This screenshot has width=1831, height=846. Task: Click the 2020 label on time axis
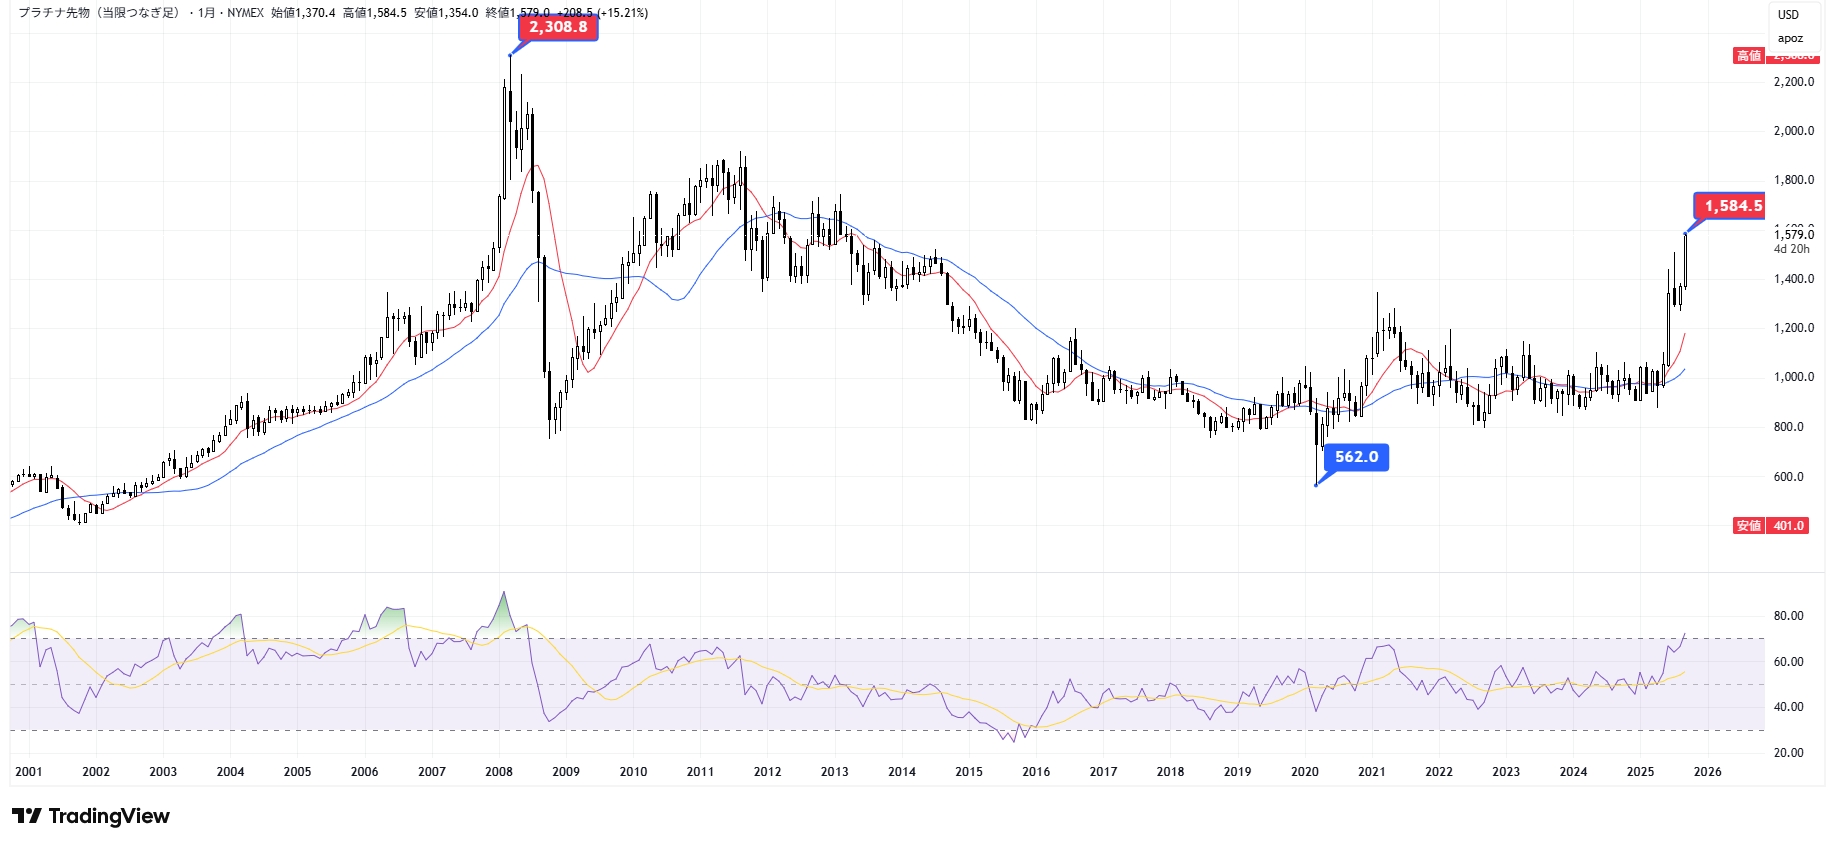coord(1304,772)
